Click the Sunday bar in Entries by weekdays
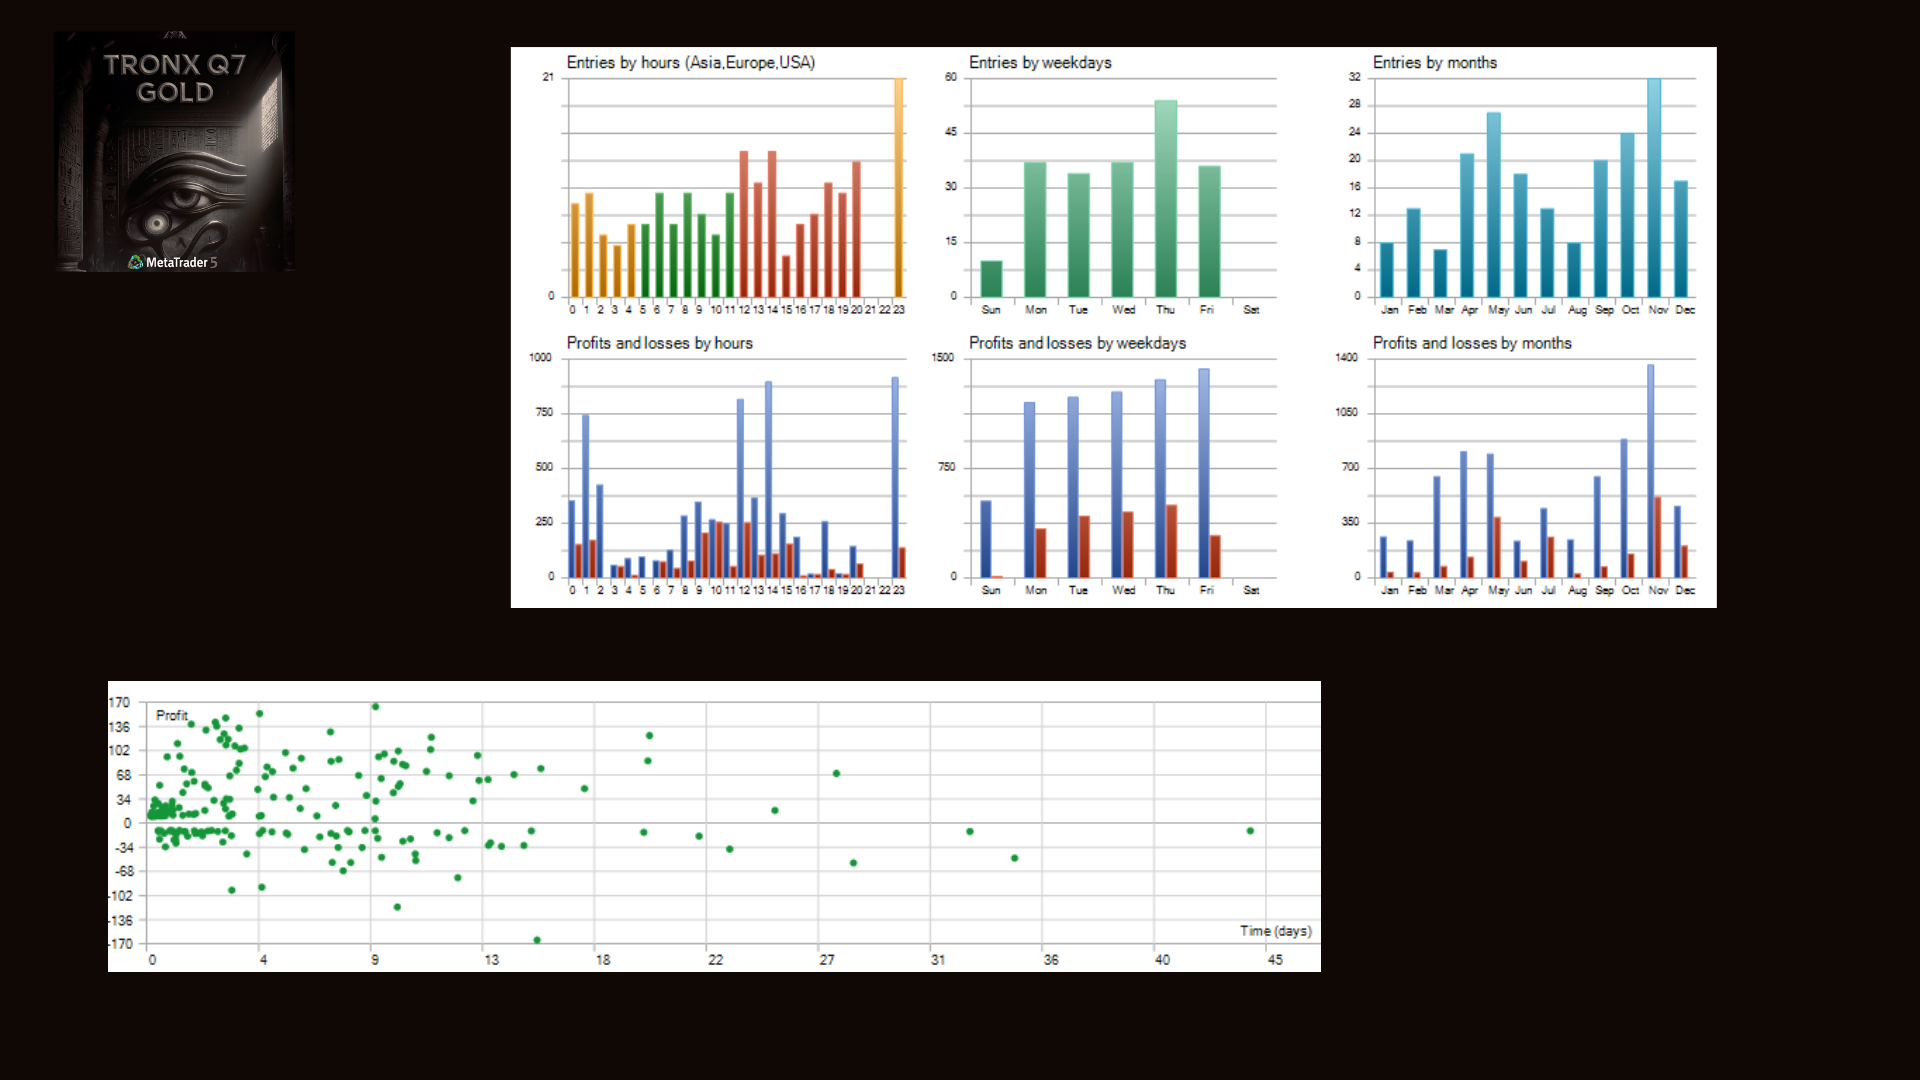Viewport: 1920px width, 1080px height. pos(991,279)
